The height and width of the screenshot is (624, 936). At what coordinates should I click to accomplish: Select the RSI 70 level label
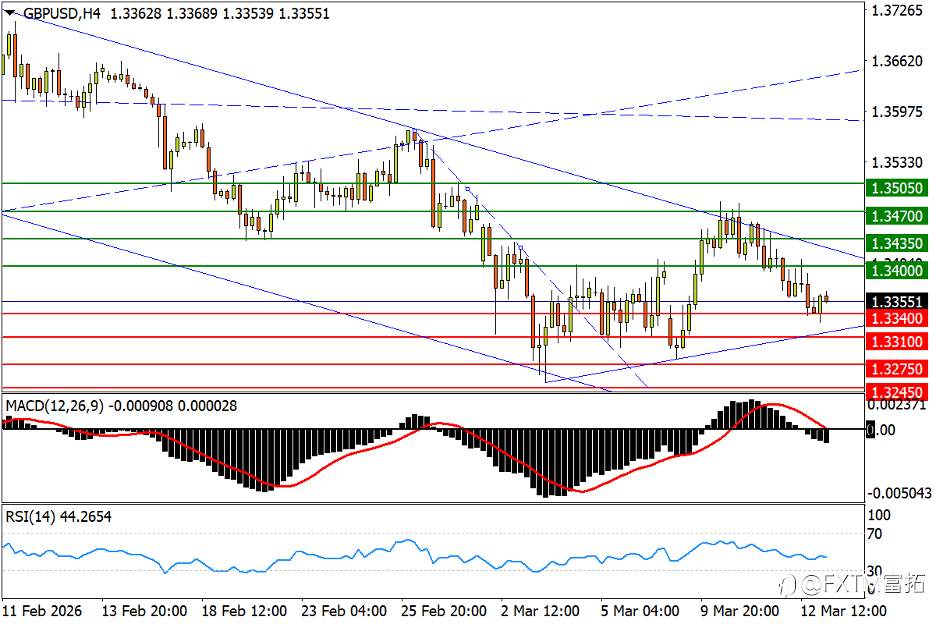point(875,534)
